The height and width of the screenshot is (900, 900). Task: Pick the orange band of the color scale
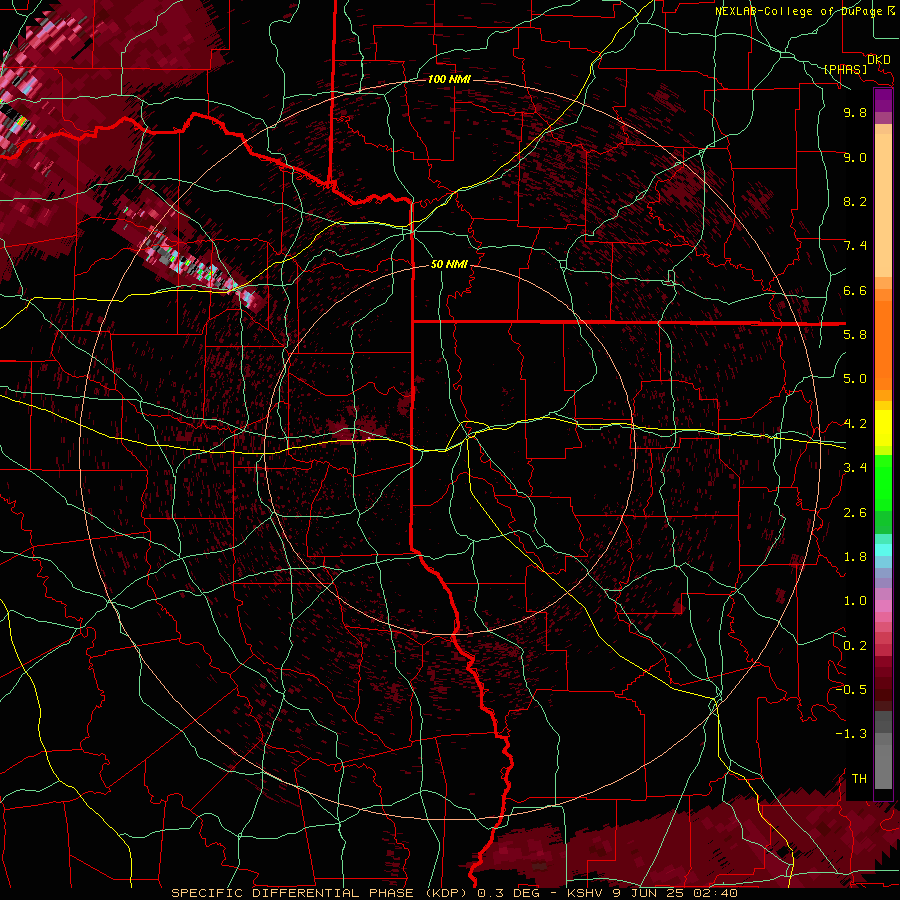point(883,344)
